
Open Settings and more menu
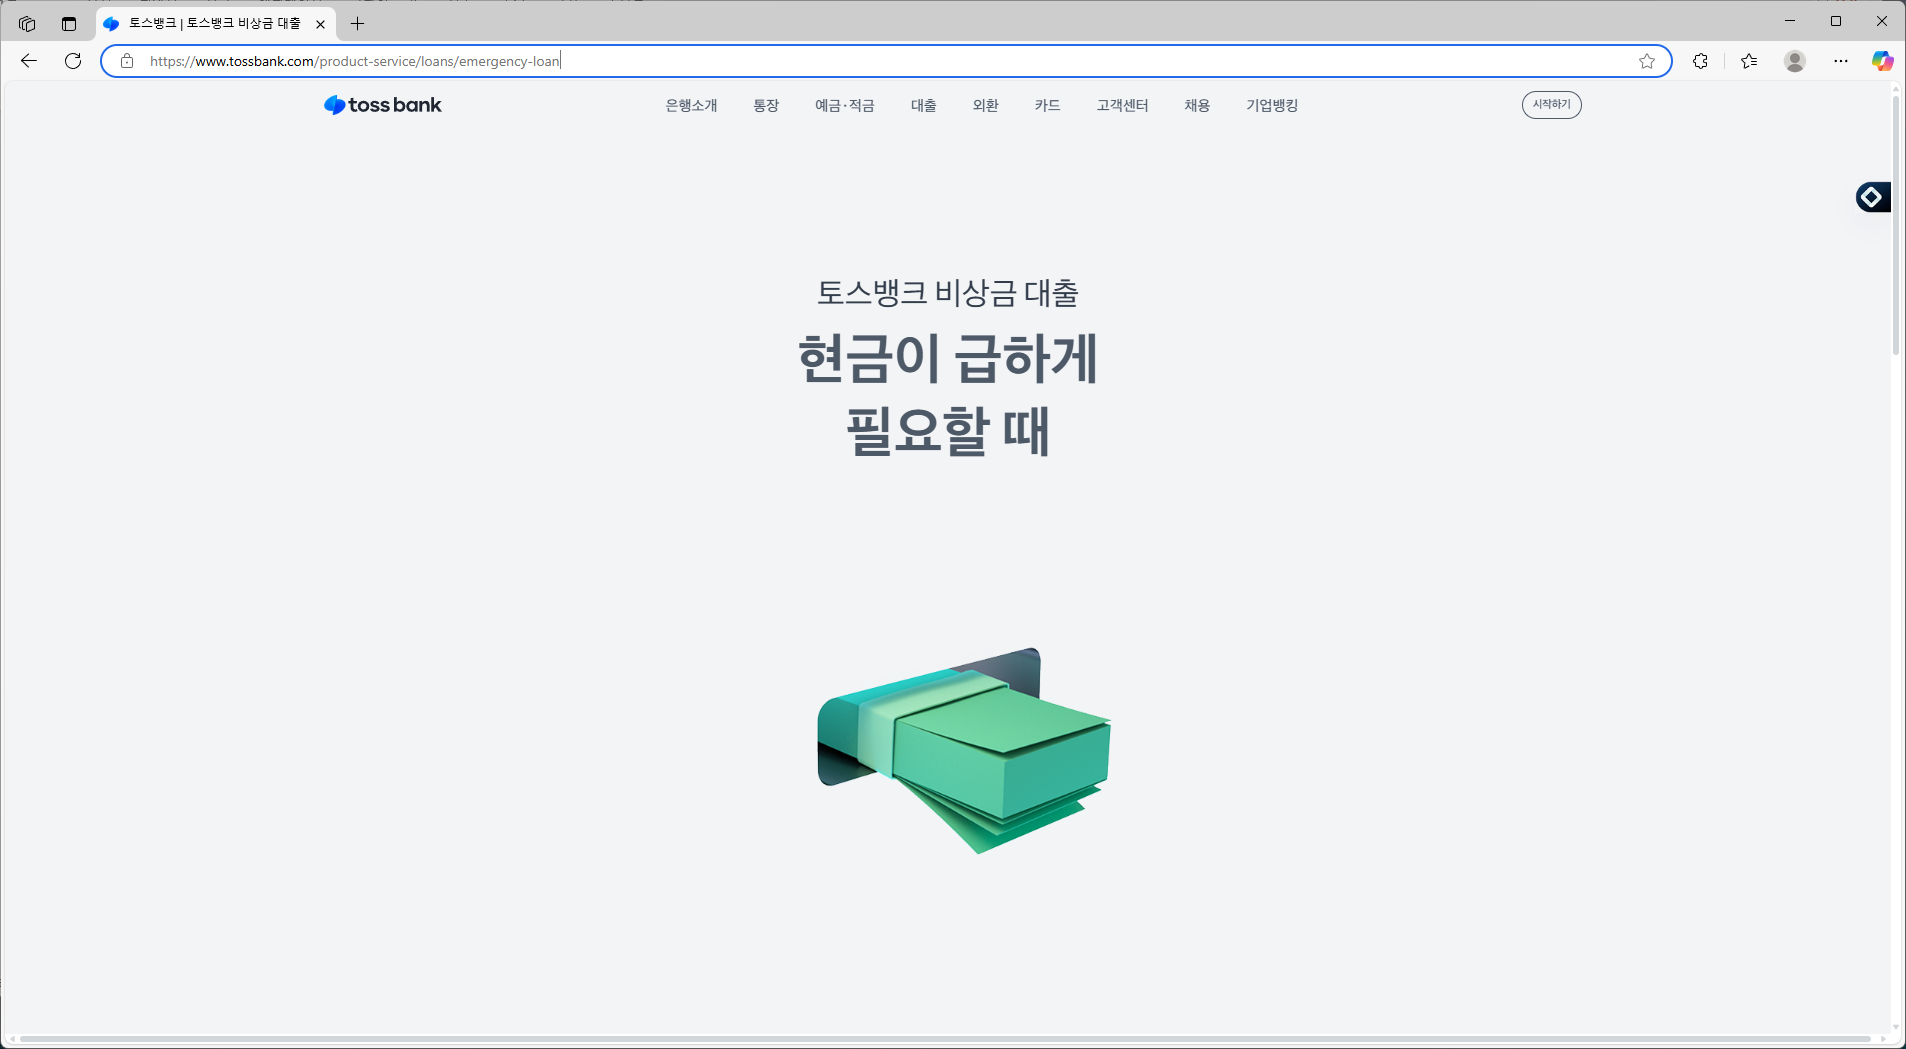1841,61
